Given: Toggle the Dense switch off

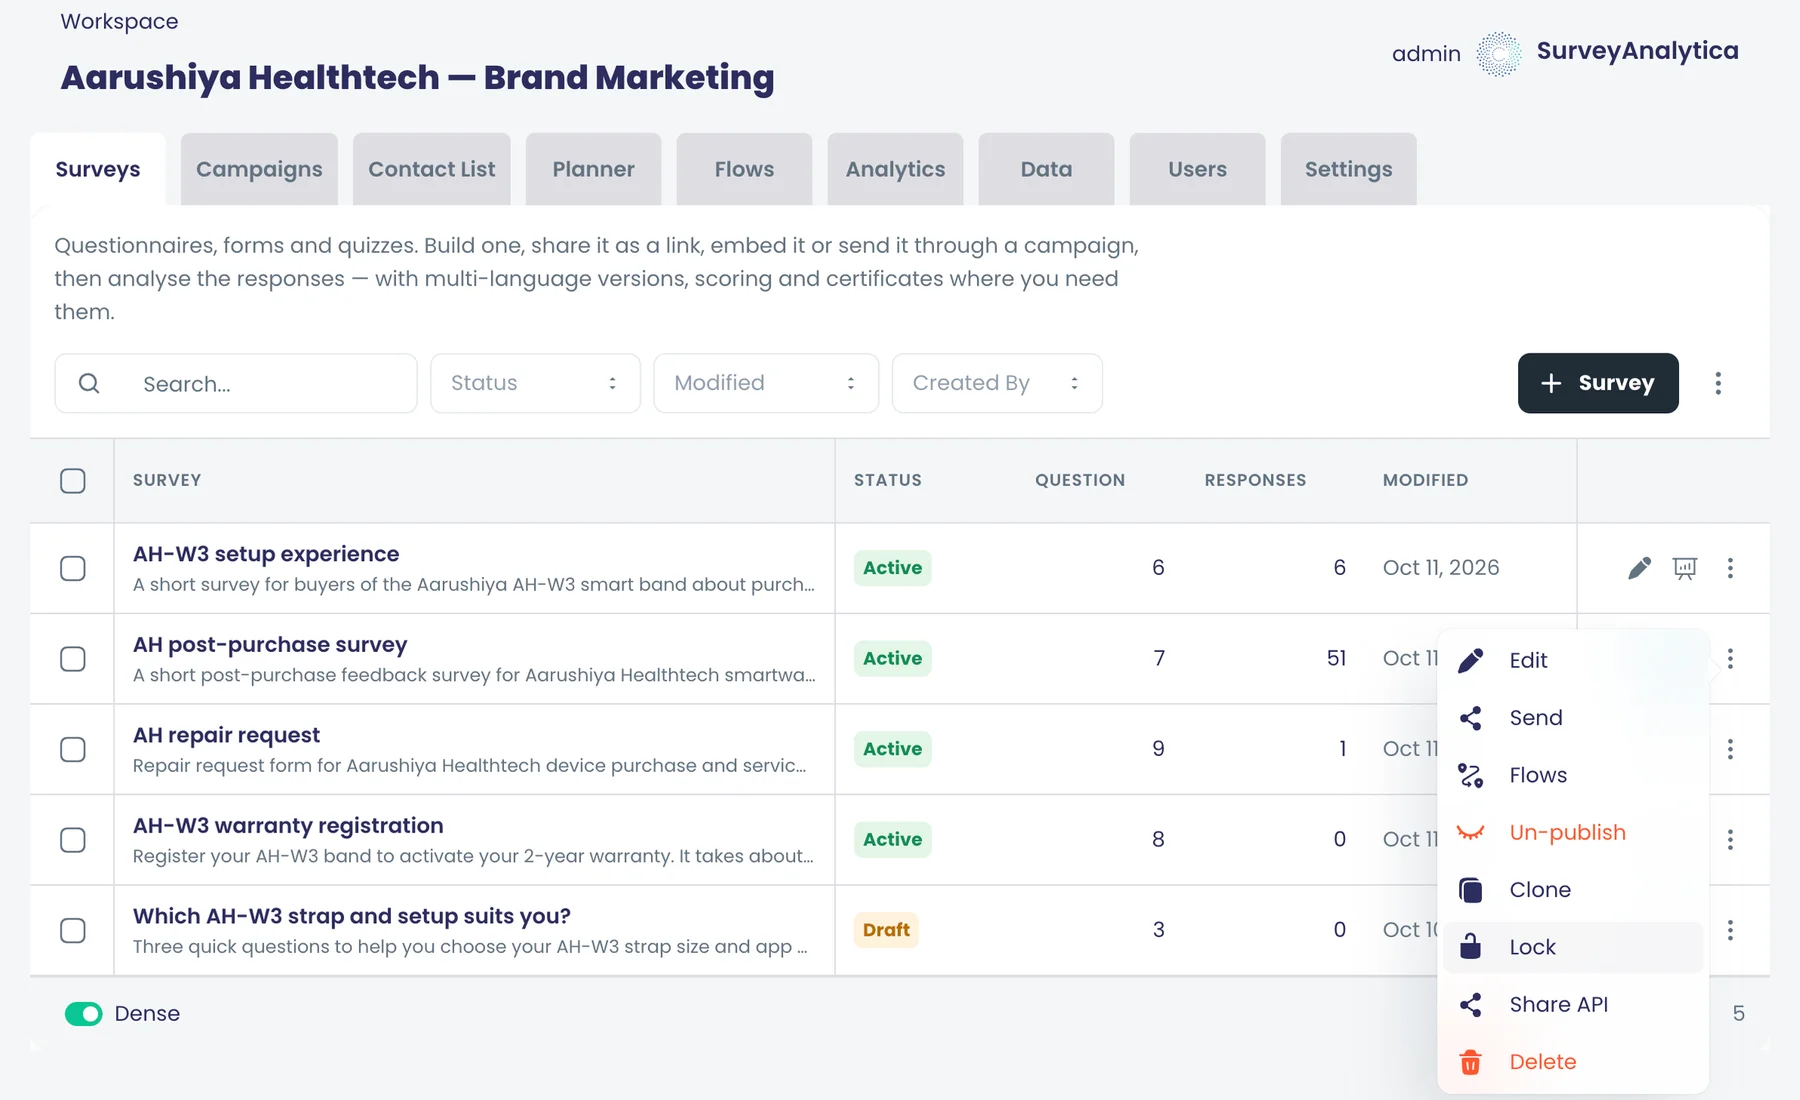Looking at the screenshot, I should pos(84,1014).
